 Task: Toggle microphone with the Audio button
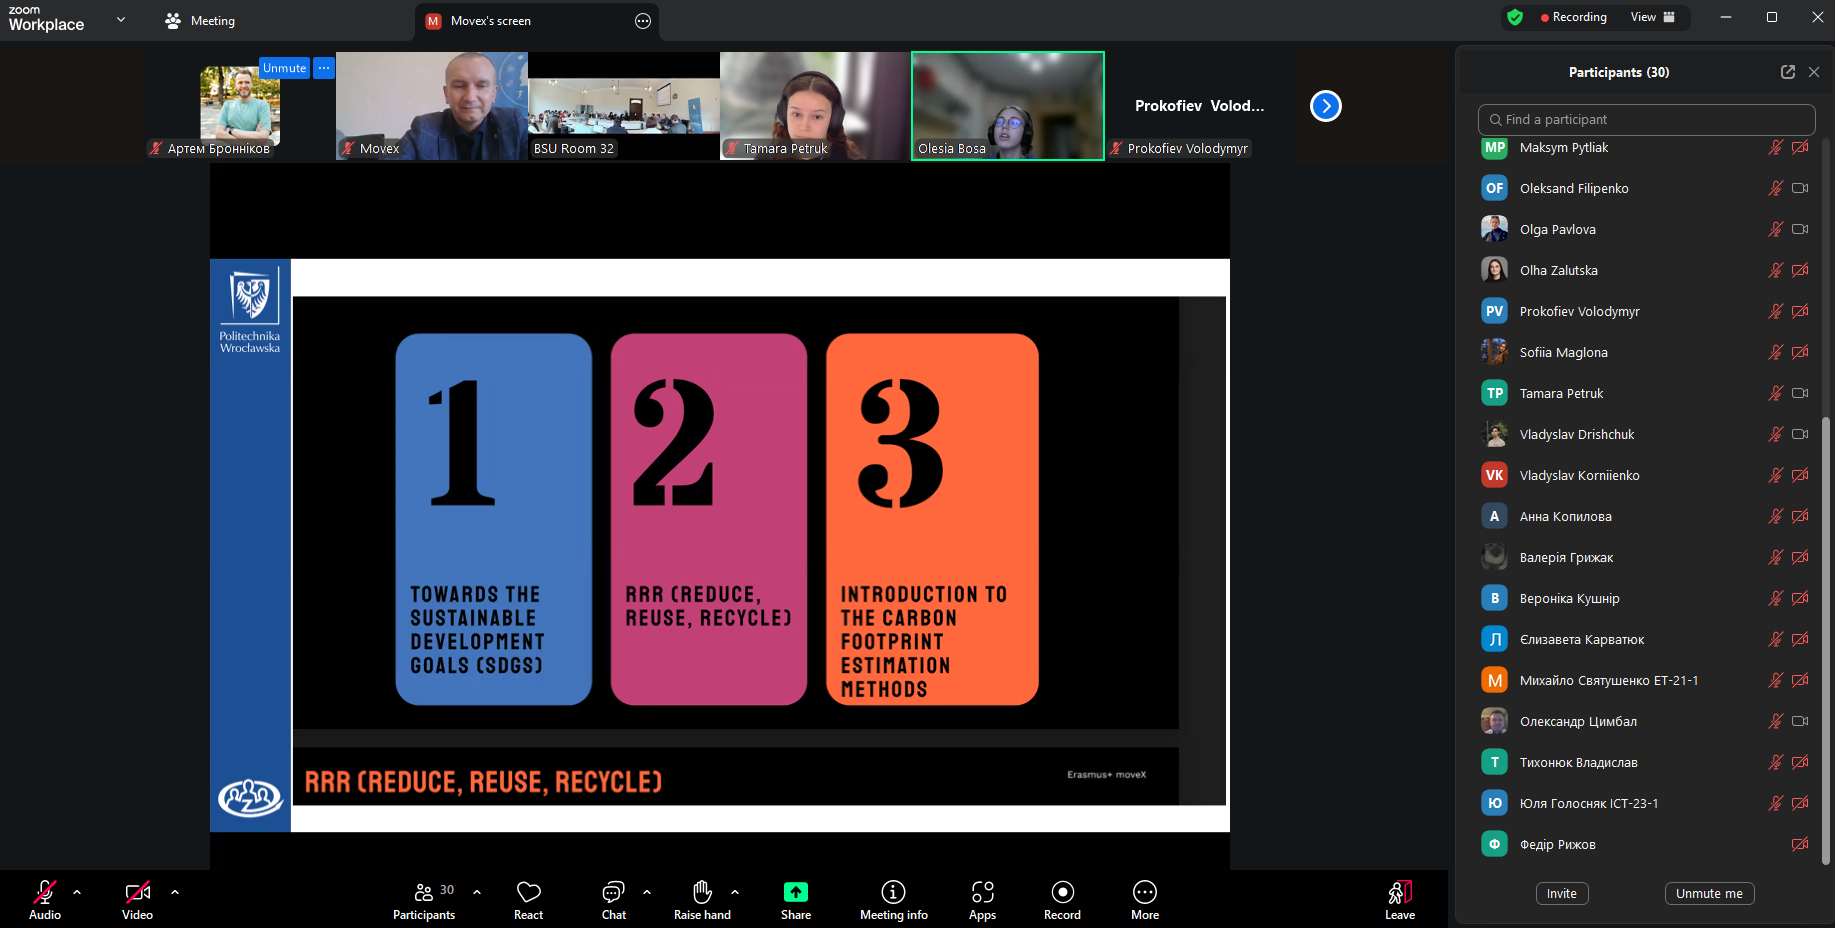(x=45, y=898)
